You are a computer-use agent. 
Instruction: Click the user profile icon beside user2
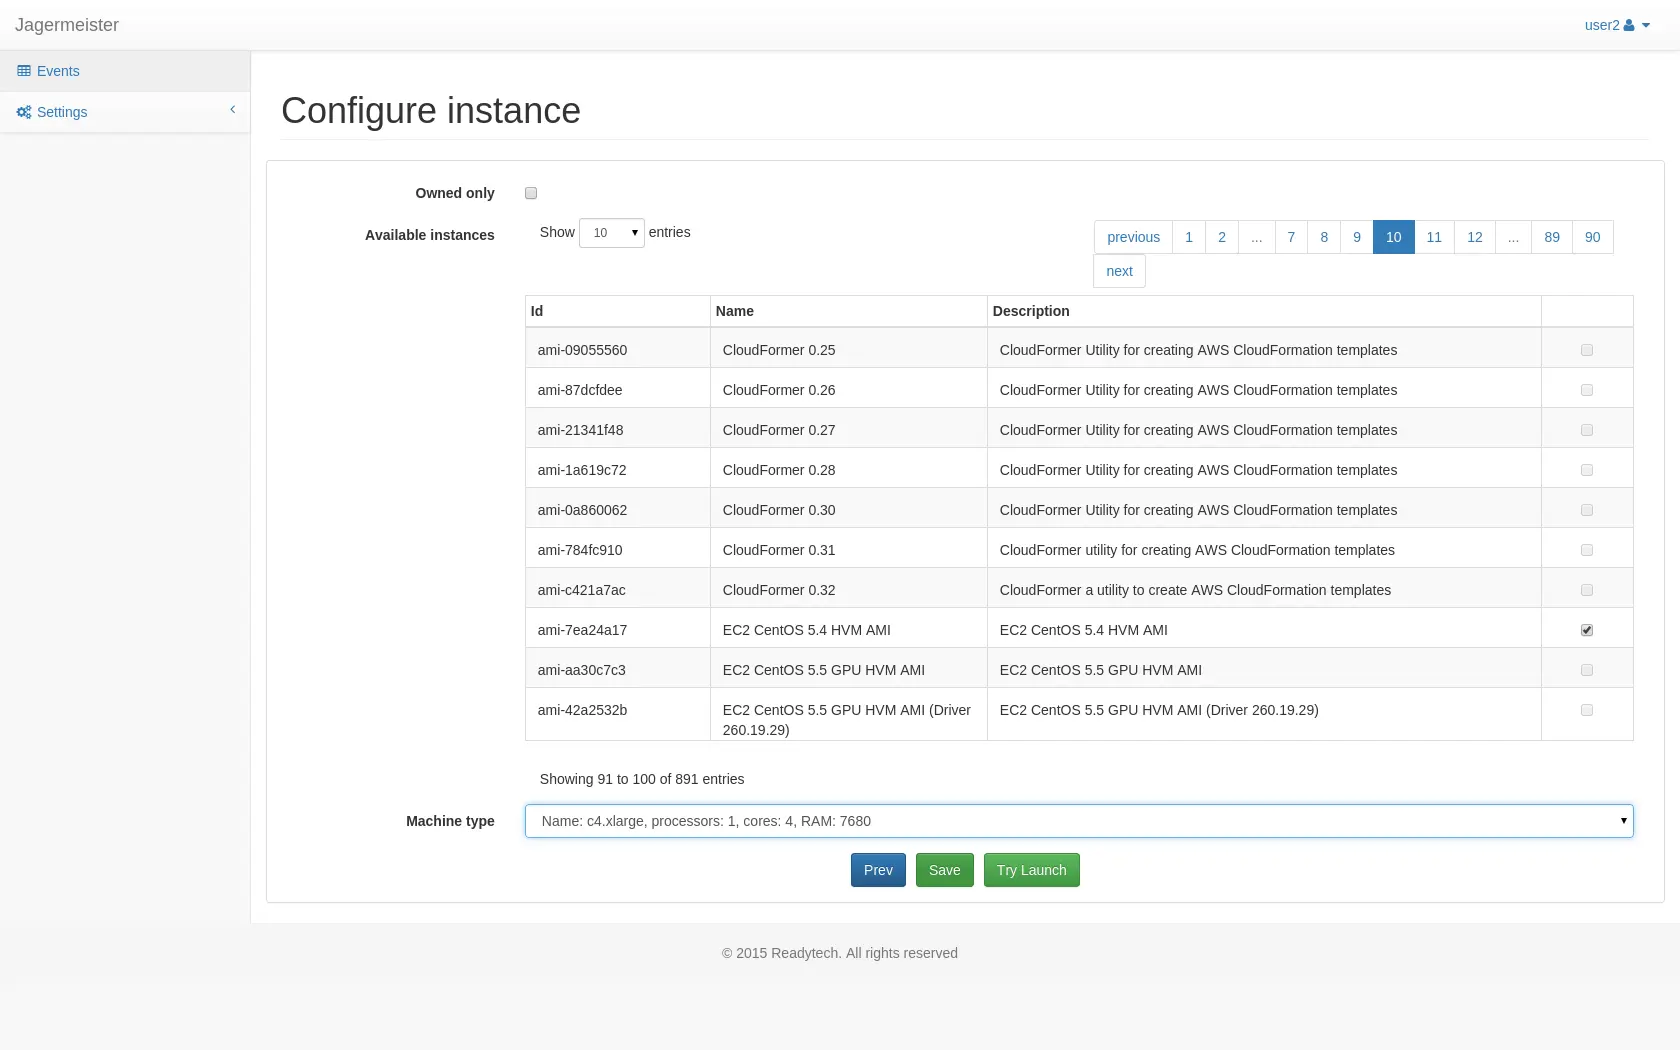tap(1629, 25)
